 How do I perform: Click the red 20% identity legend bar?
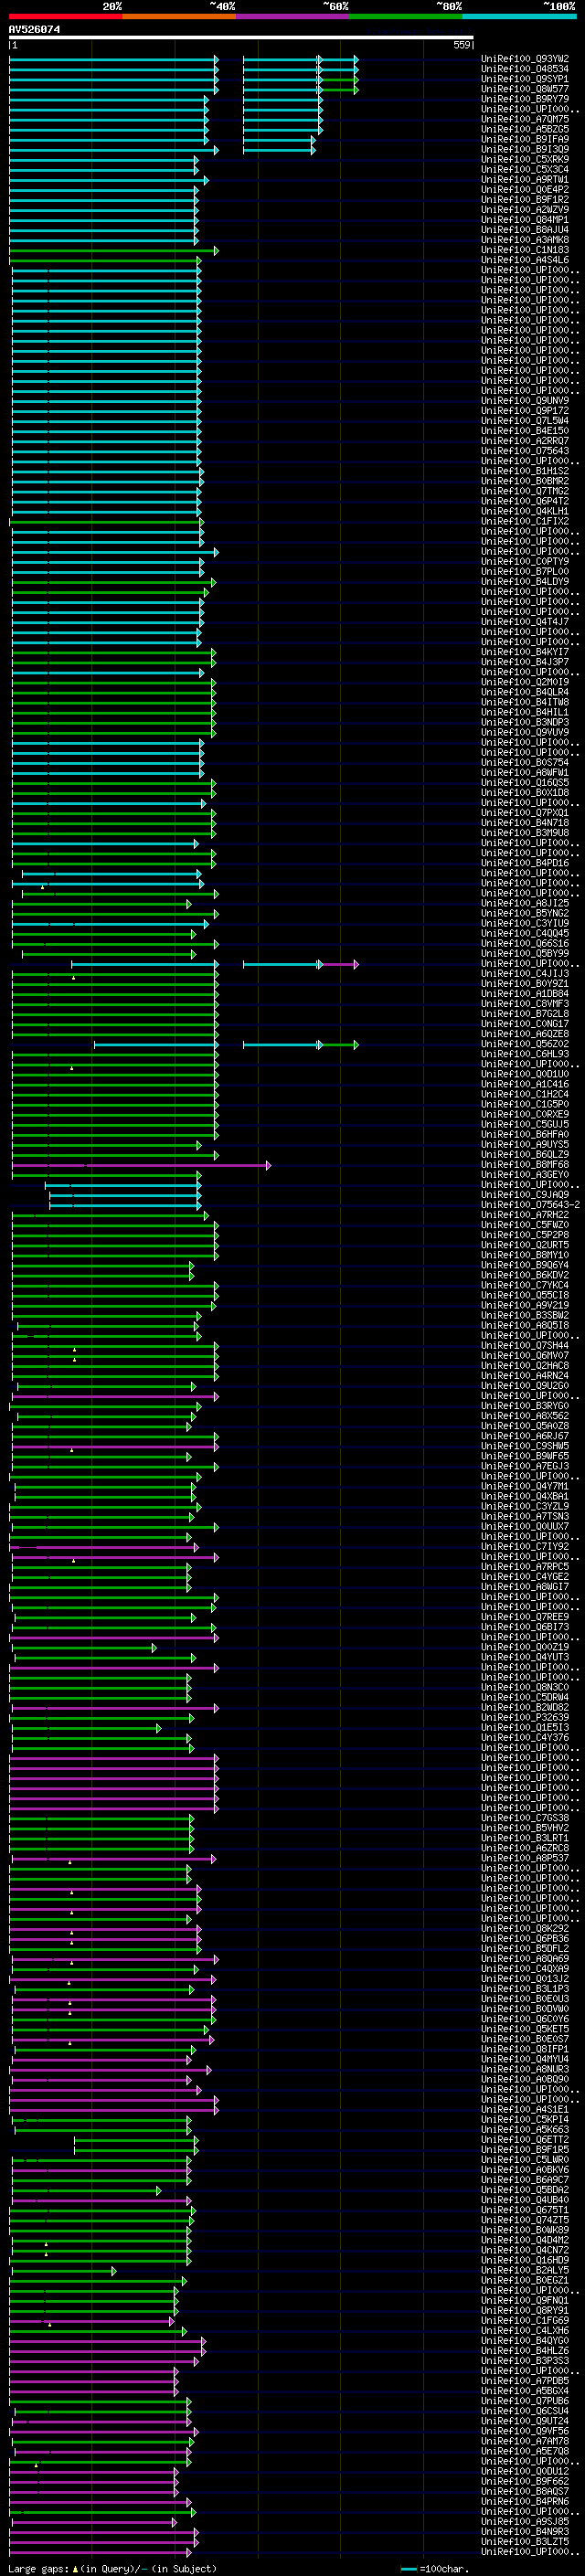click(66, 16)
